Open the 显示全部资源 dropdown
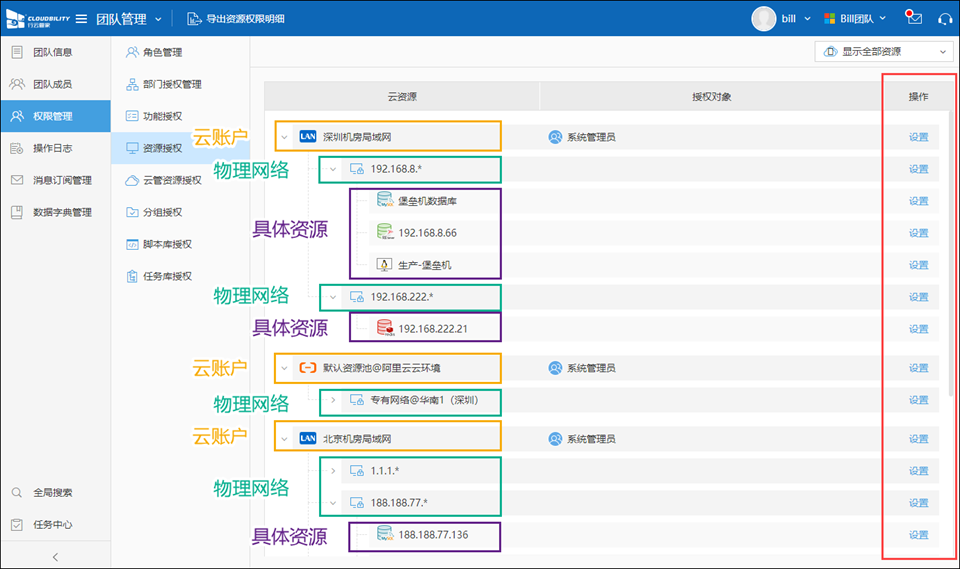The width and height of the screenshot is (960, 569). 884,52
